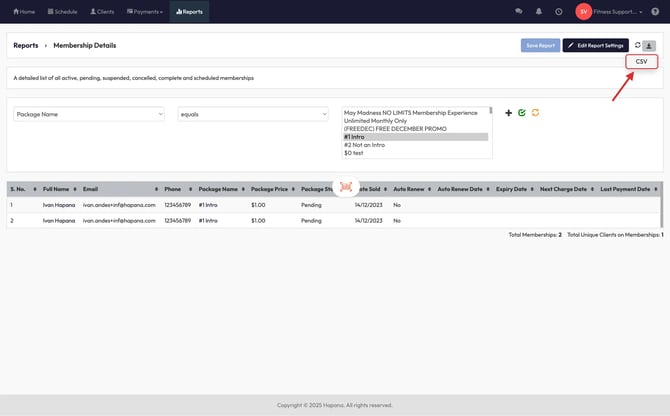Add a filter with plus icon

pyautogui.click(x=508, y=113)
